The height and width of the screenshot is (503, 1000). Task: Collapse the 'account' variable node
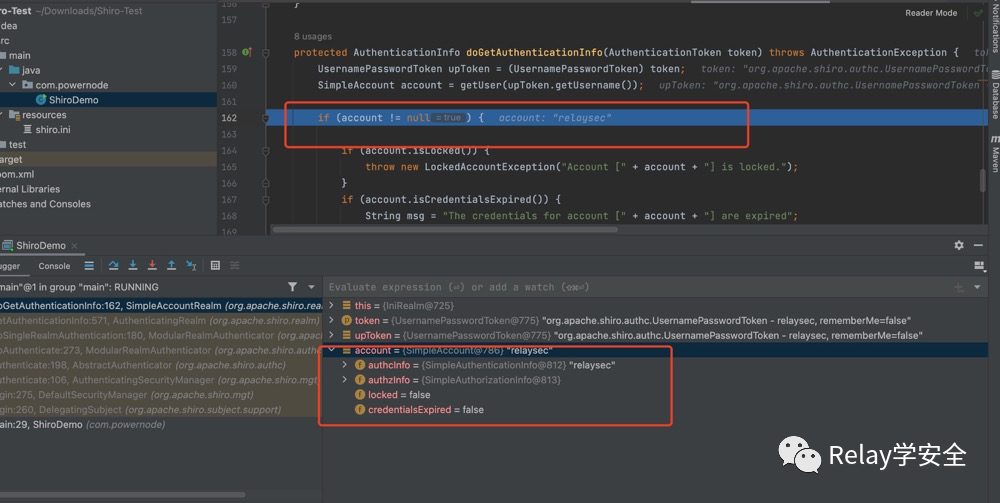click(x=332, y=350)
